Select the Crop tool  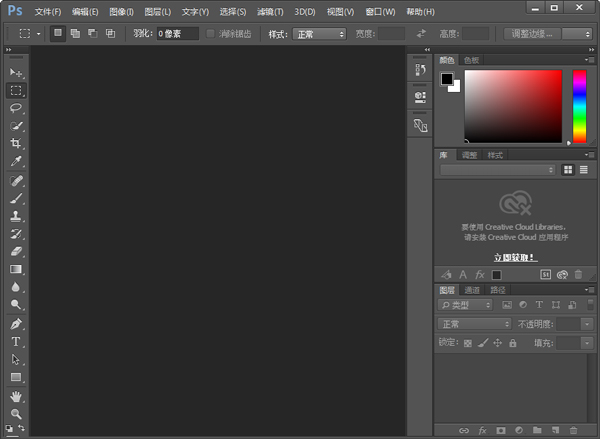(x=16, y=143)
